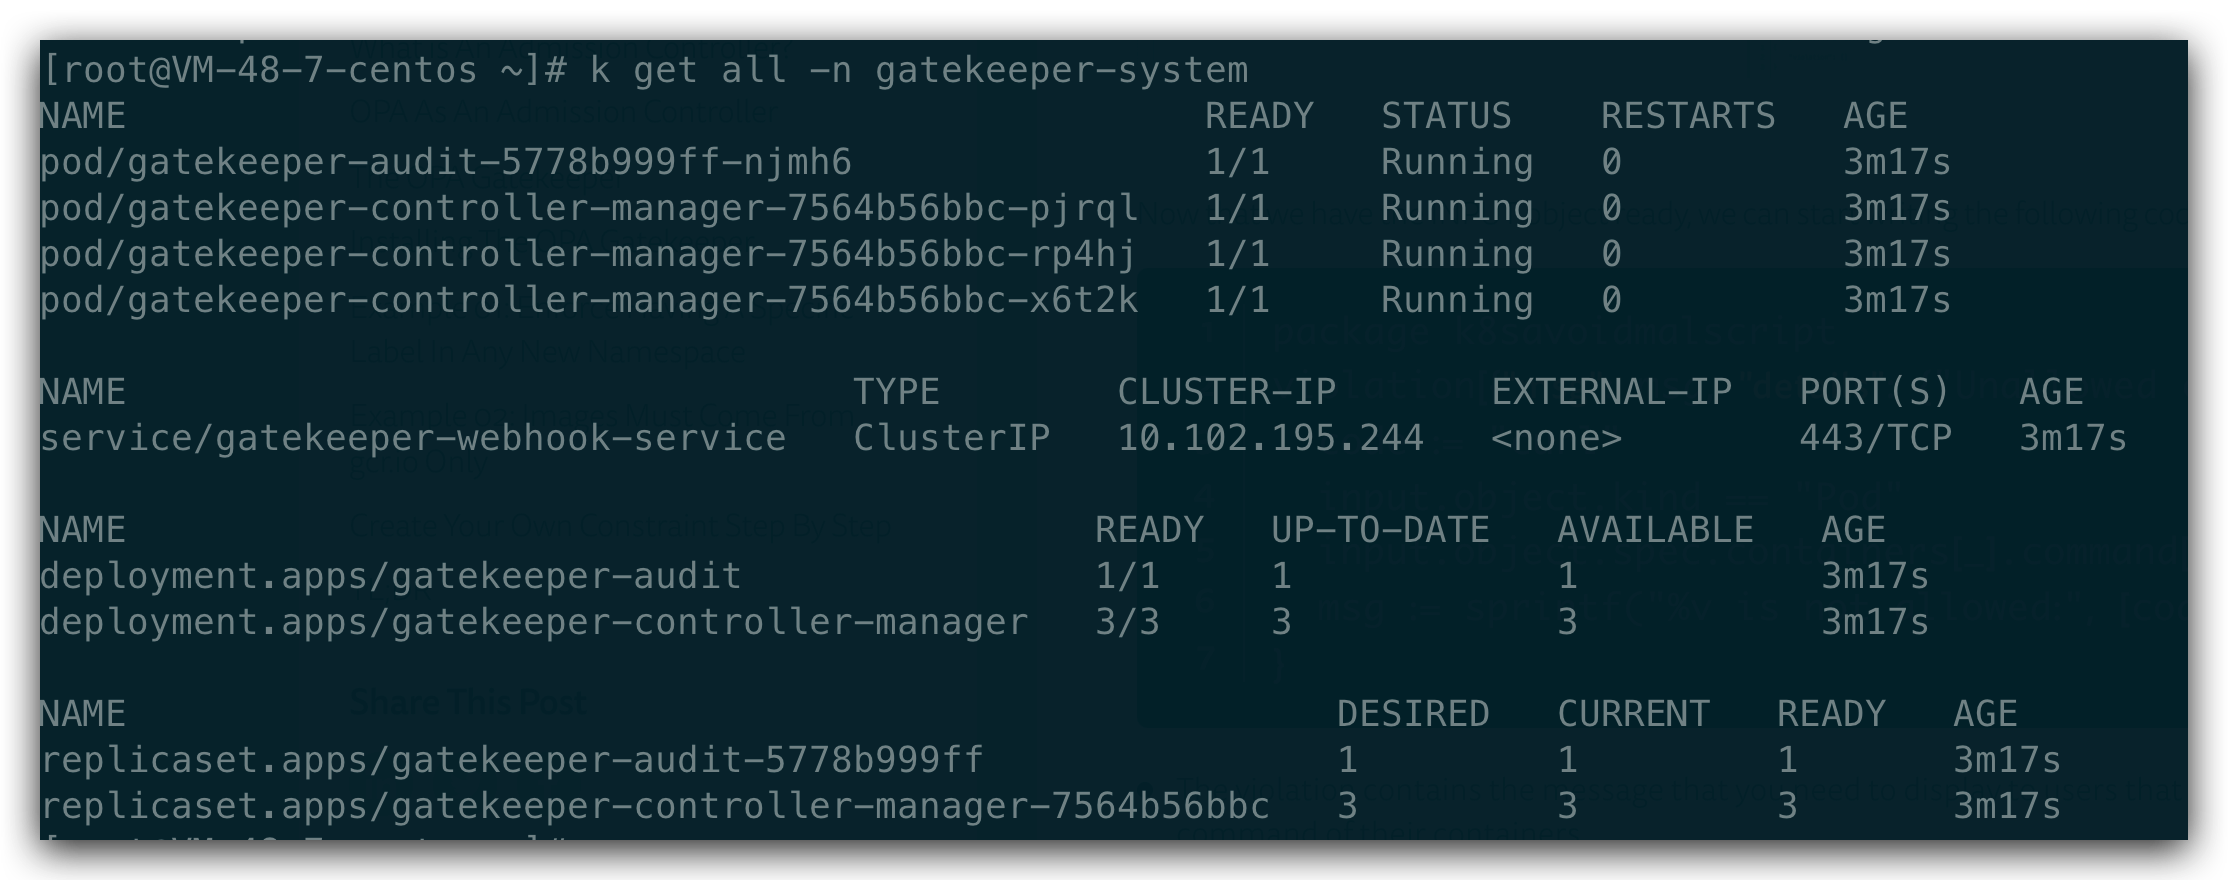Click the STATUS column header
The height and width of the screenshot is (880, 2228).
click(1446, 116)
